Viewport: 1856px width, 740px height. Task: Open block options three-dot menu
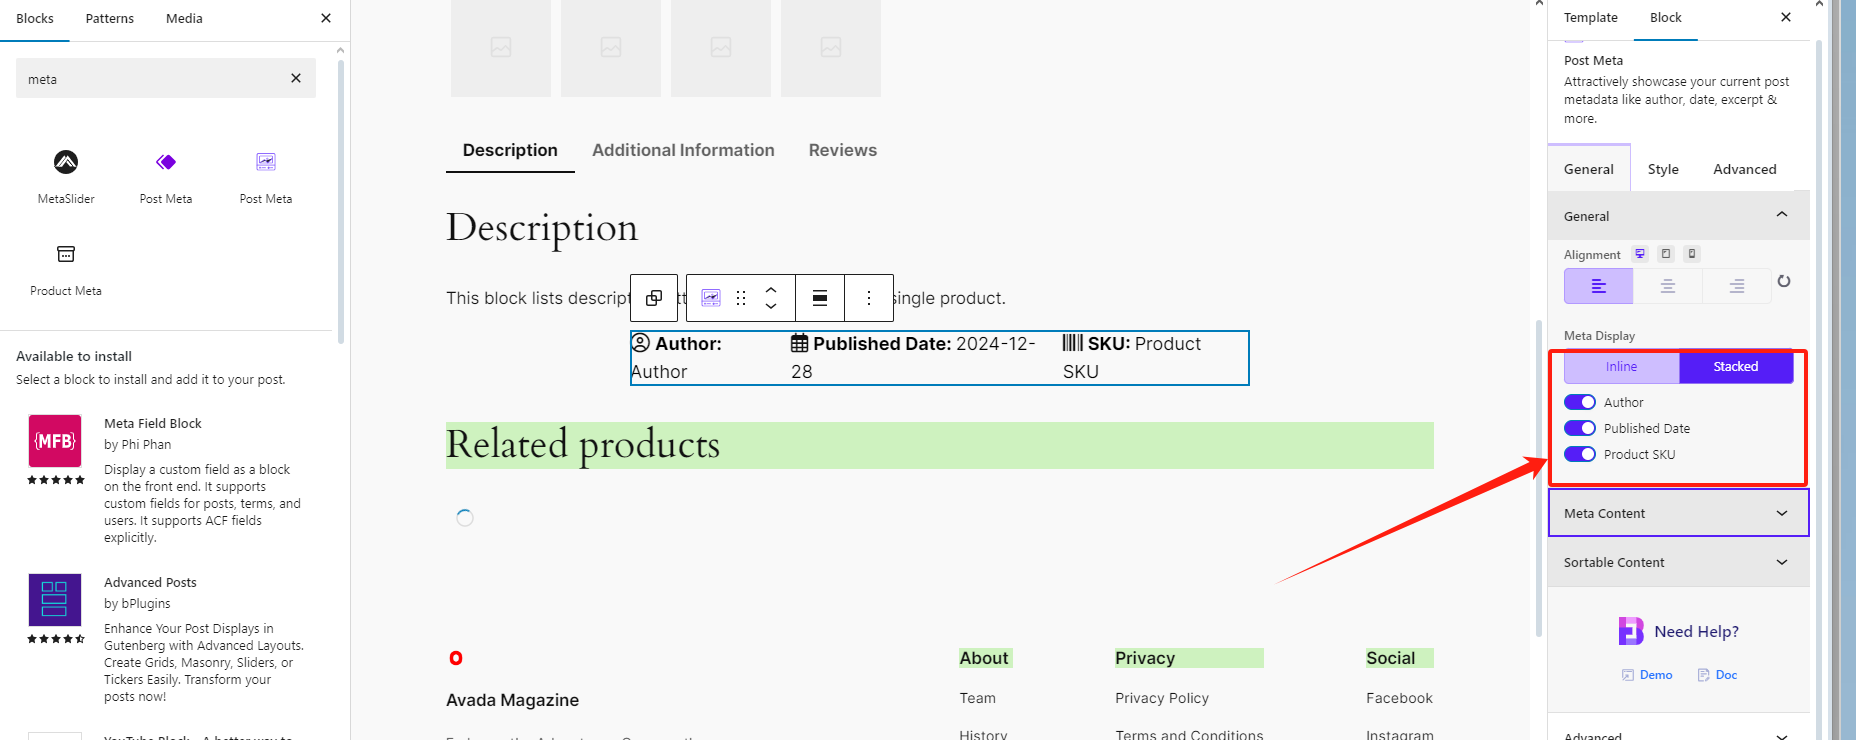(869, 298)
